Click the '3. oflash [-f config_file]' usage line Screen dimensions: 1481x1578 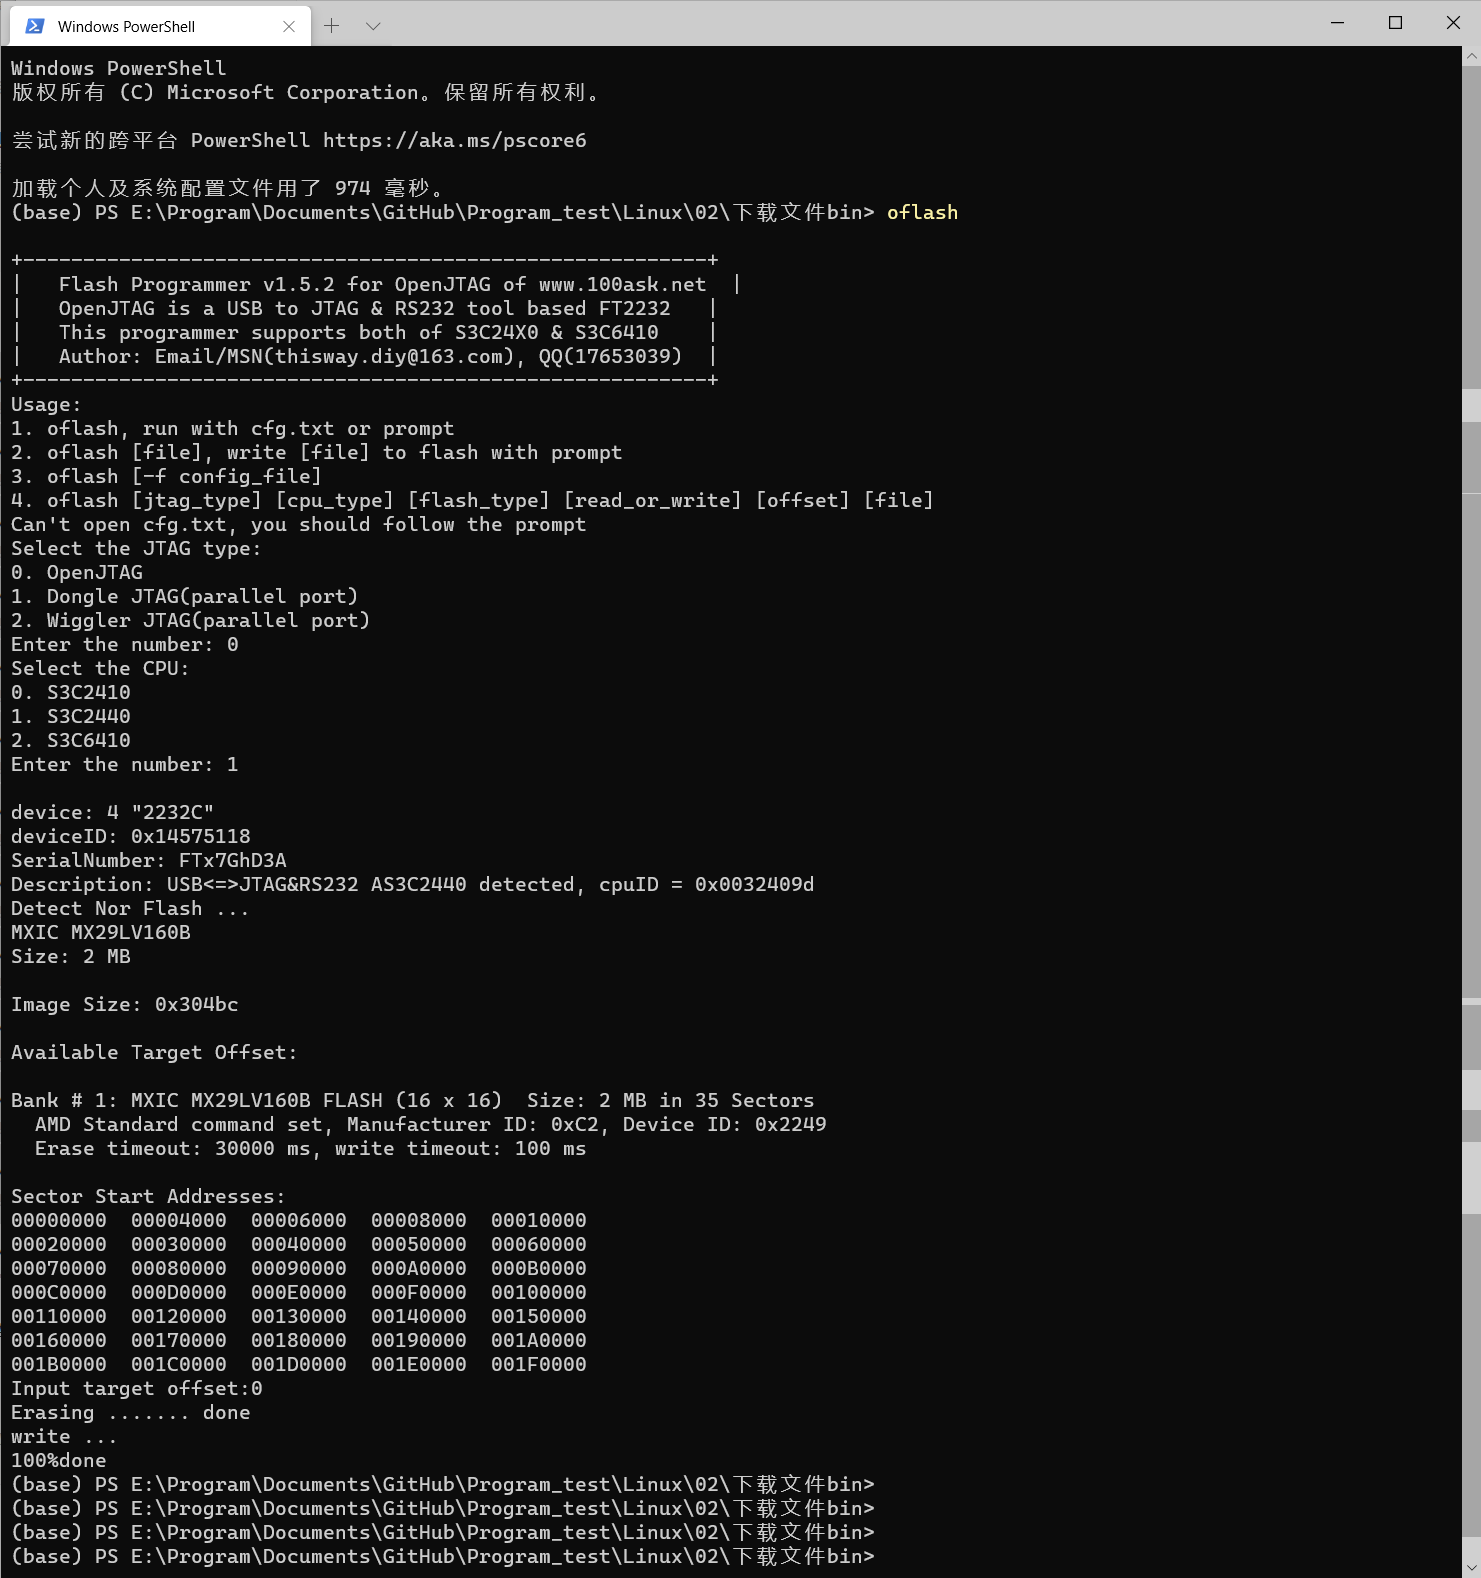(x=166, y=477)
